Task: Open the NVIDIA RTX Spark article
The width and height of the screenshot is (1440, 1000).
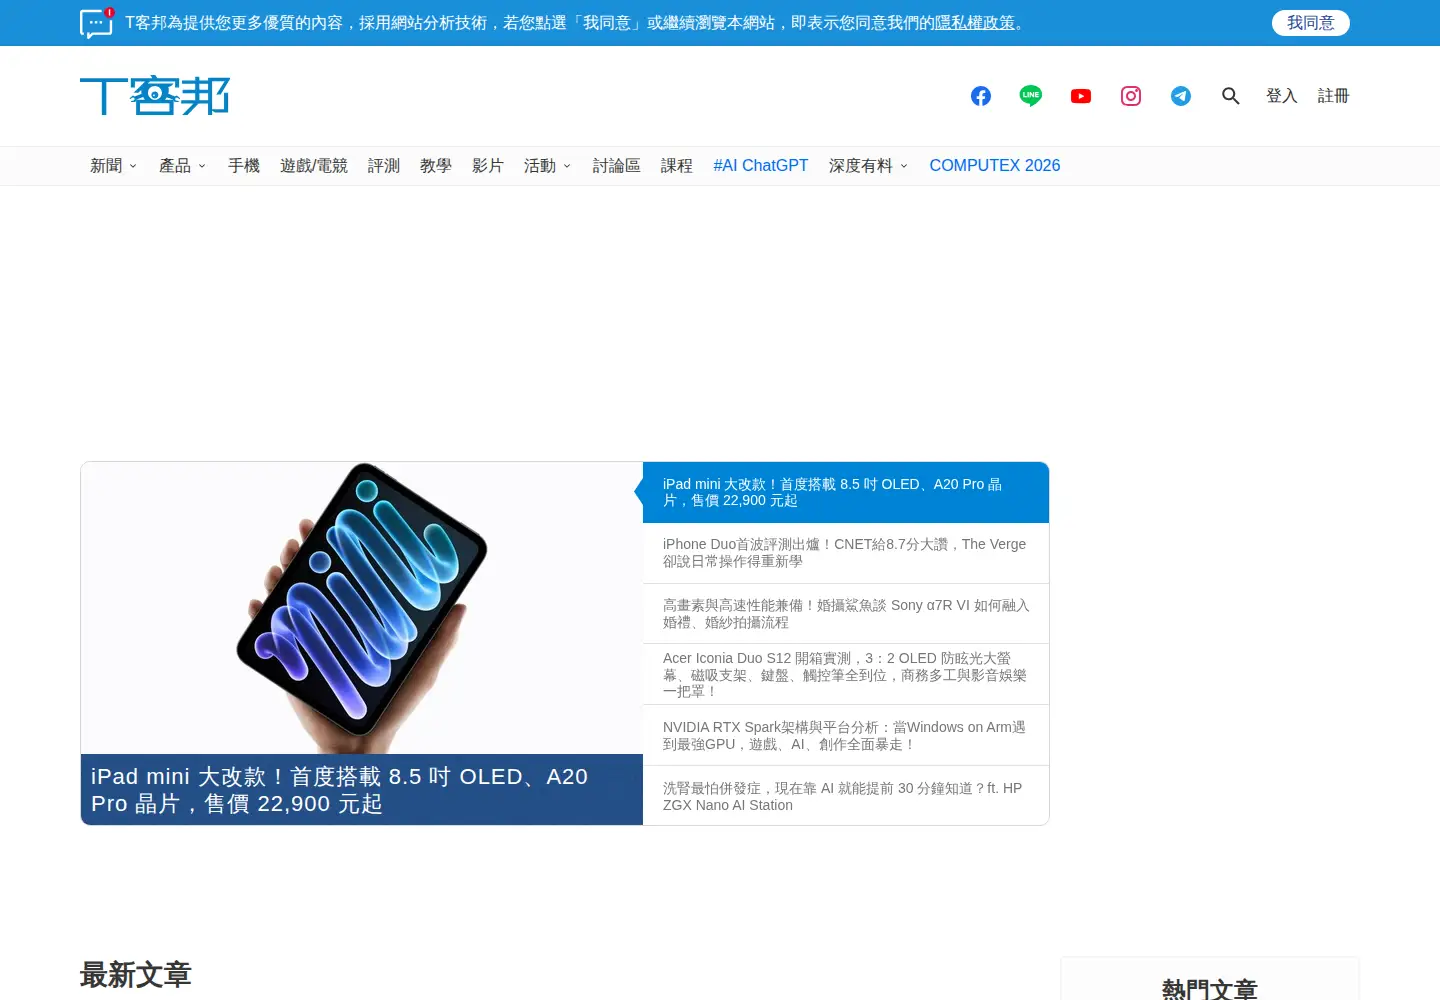Action: coord(846,736)
